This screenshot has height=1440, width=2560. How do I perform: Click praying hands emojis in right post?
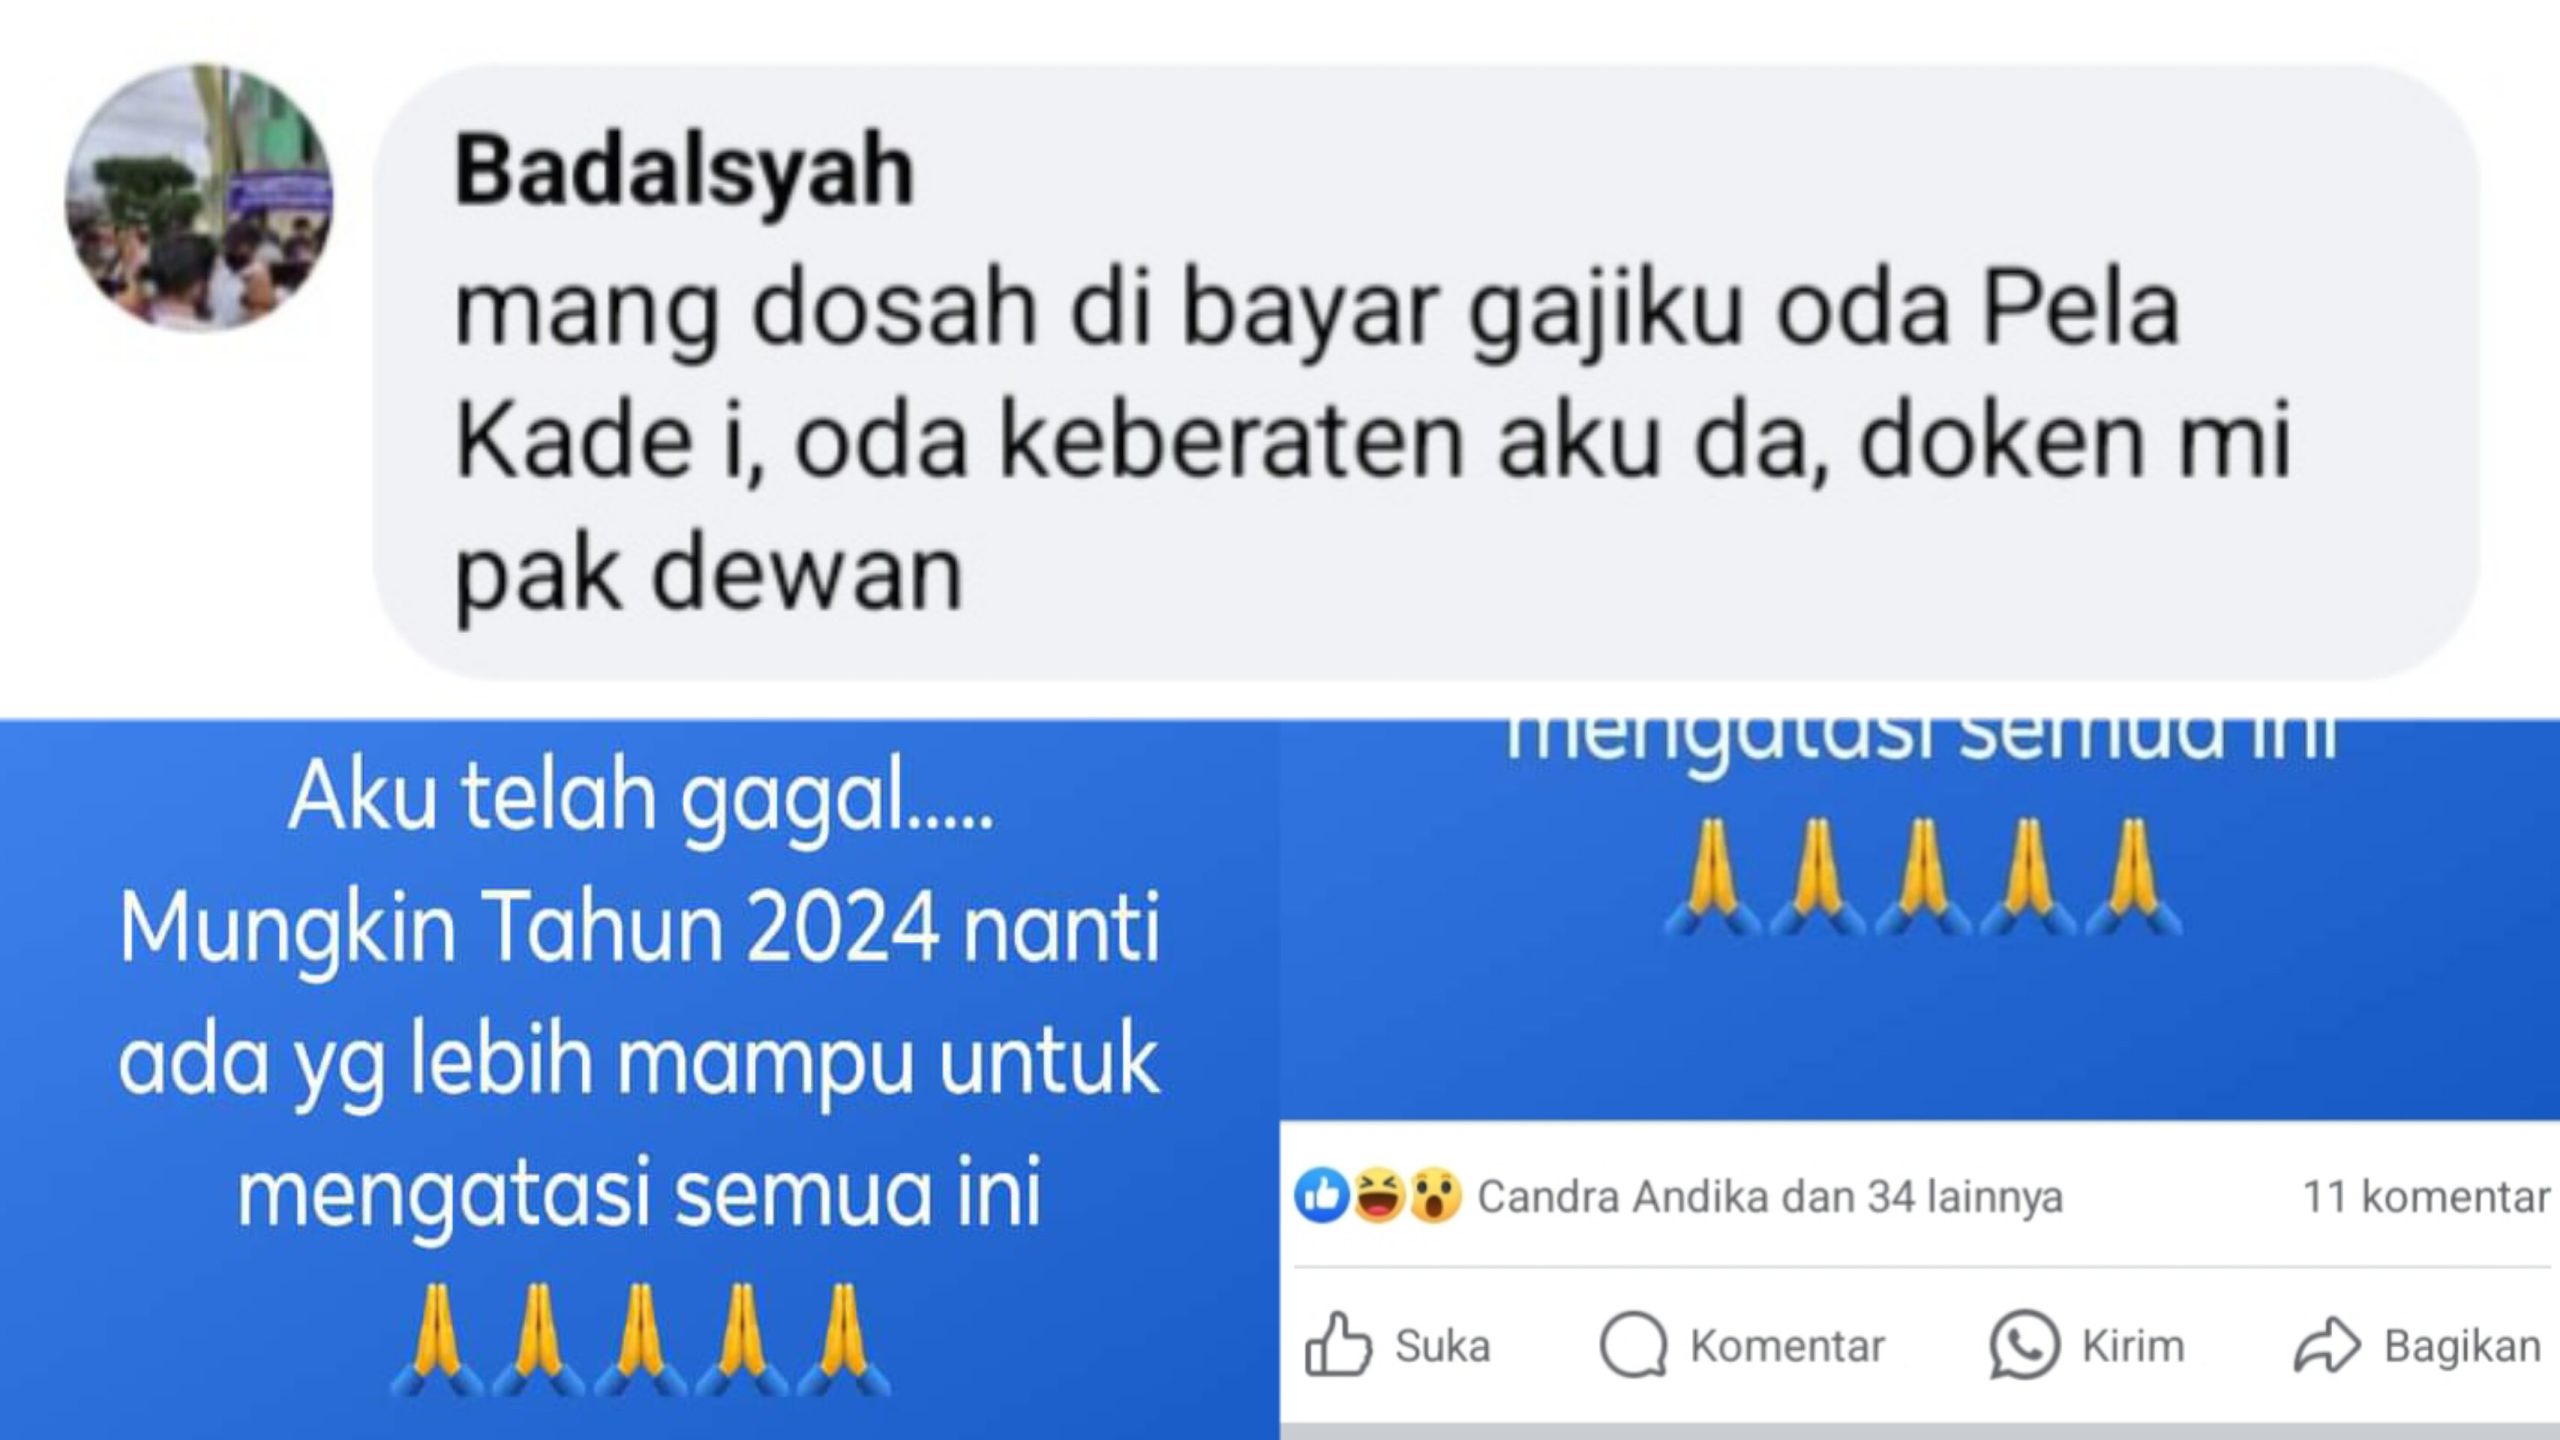tap(1920, 878)
